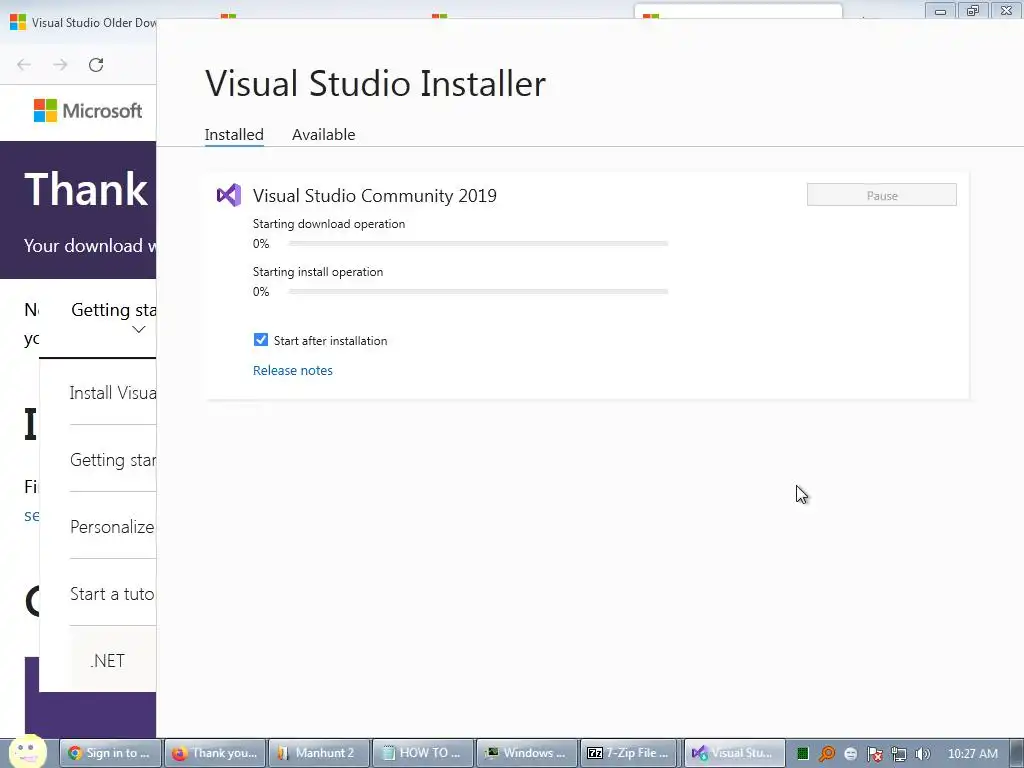Click the download operation progress bar

pos(478,244)
